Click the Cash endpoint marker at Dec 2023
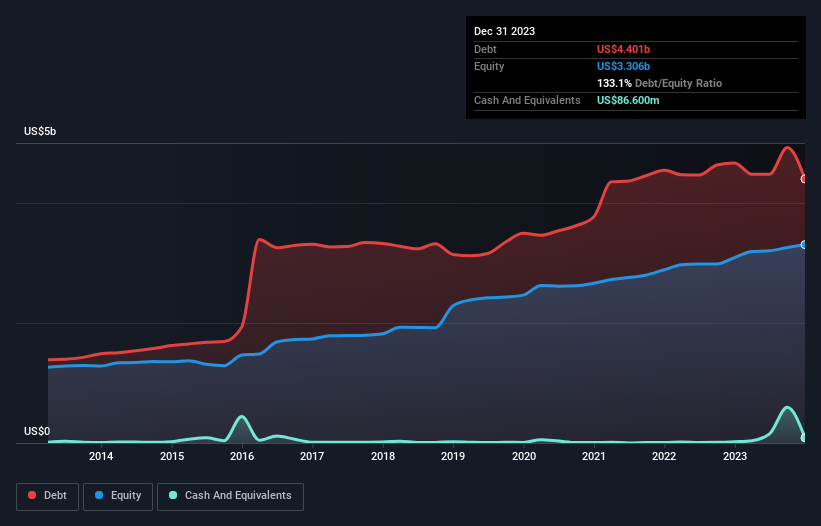 coord(804,438)
